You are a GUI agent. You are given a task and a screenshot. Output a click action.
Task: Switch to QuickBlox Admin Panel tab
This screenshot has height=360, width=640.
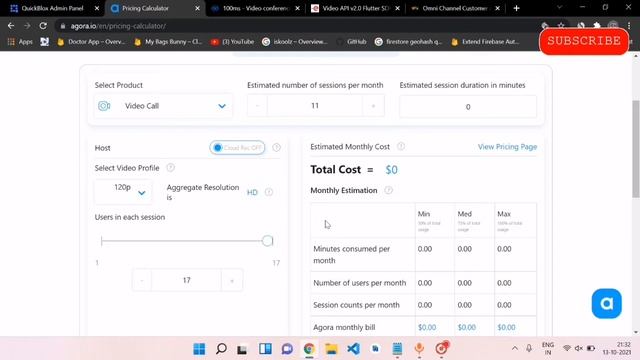pyautogui.click(x=52, y=8)
